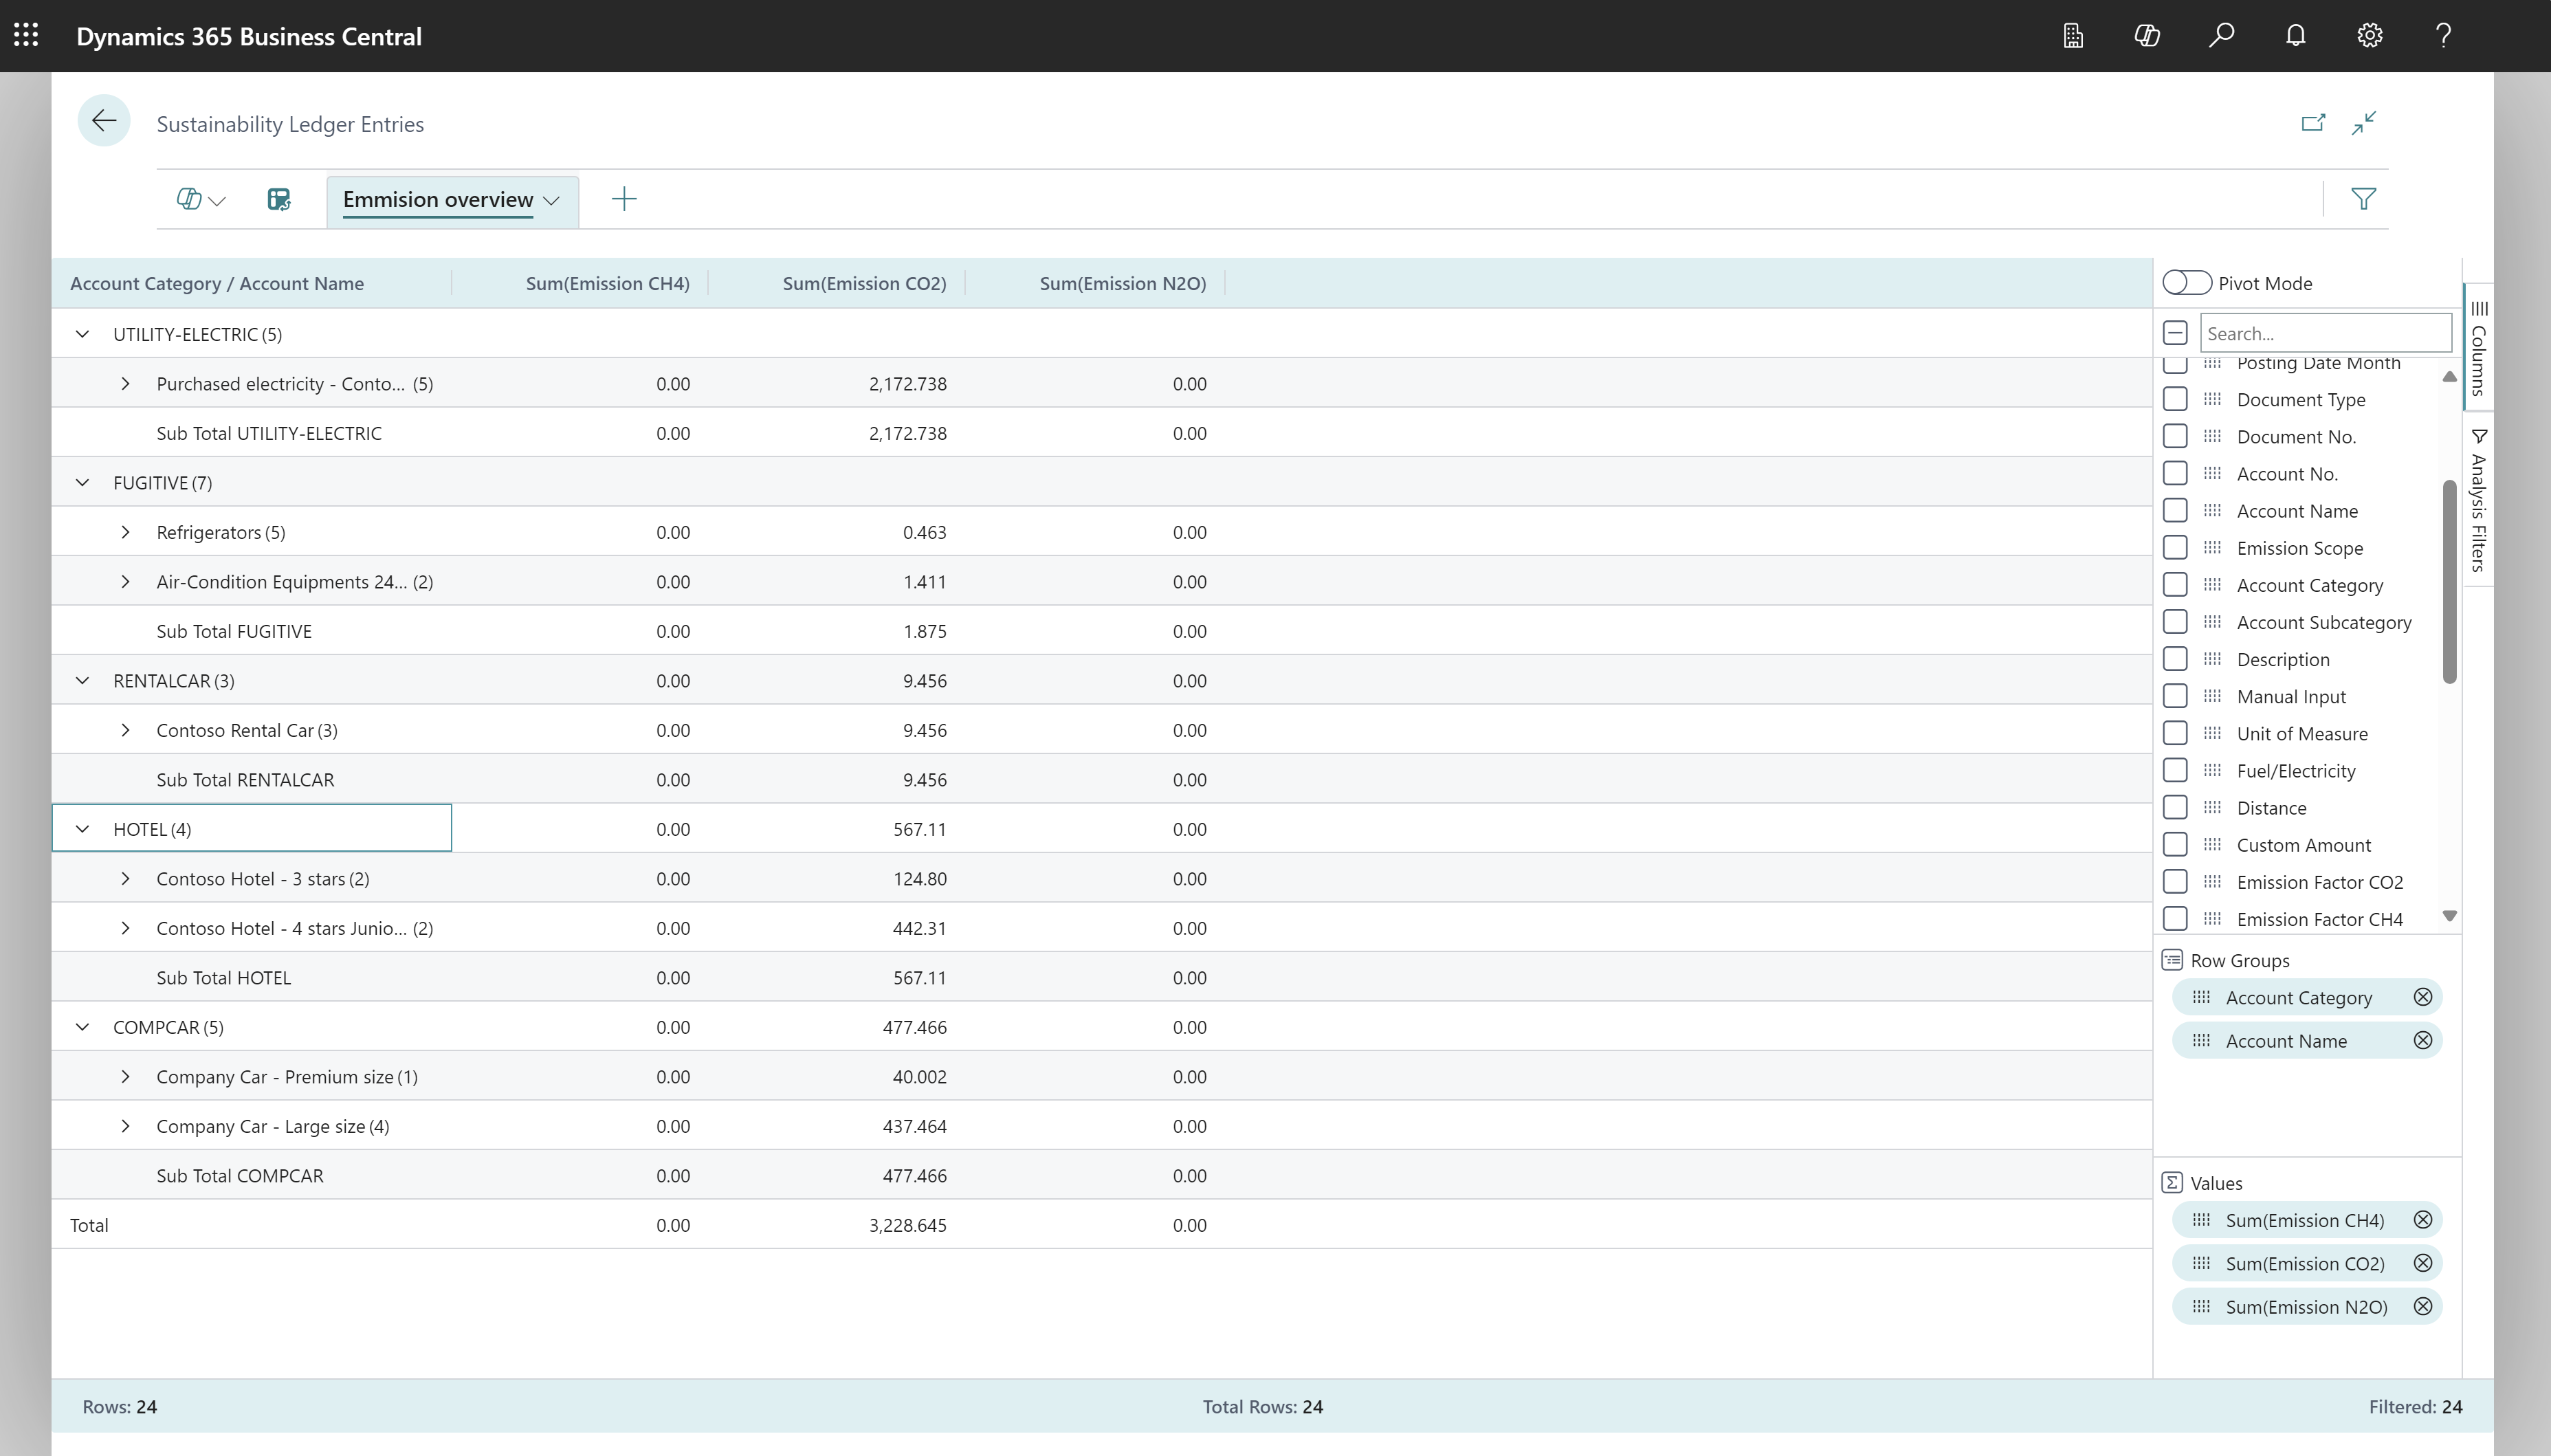Open the notifications bell

tap(2295, 36)
